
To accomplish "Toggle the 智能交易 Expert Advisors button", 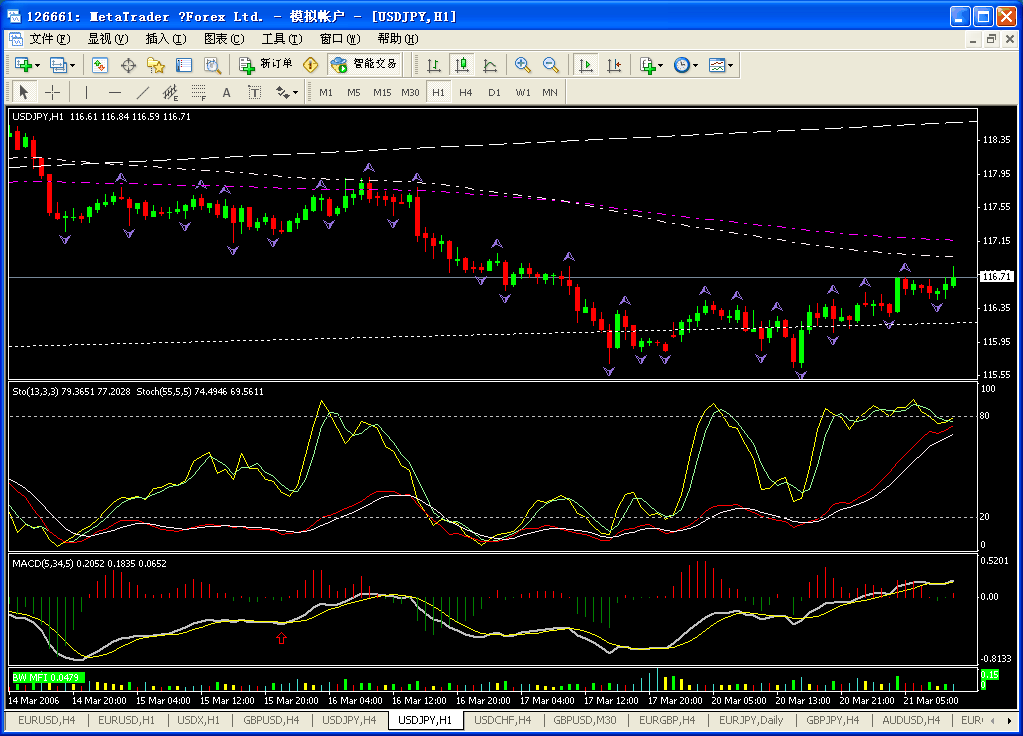I will [364, 65].
